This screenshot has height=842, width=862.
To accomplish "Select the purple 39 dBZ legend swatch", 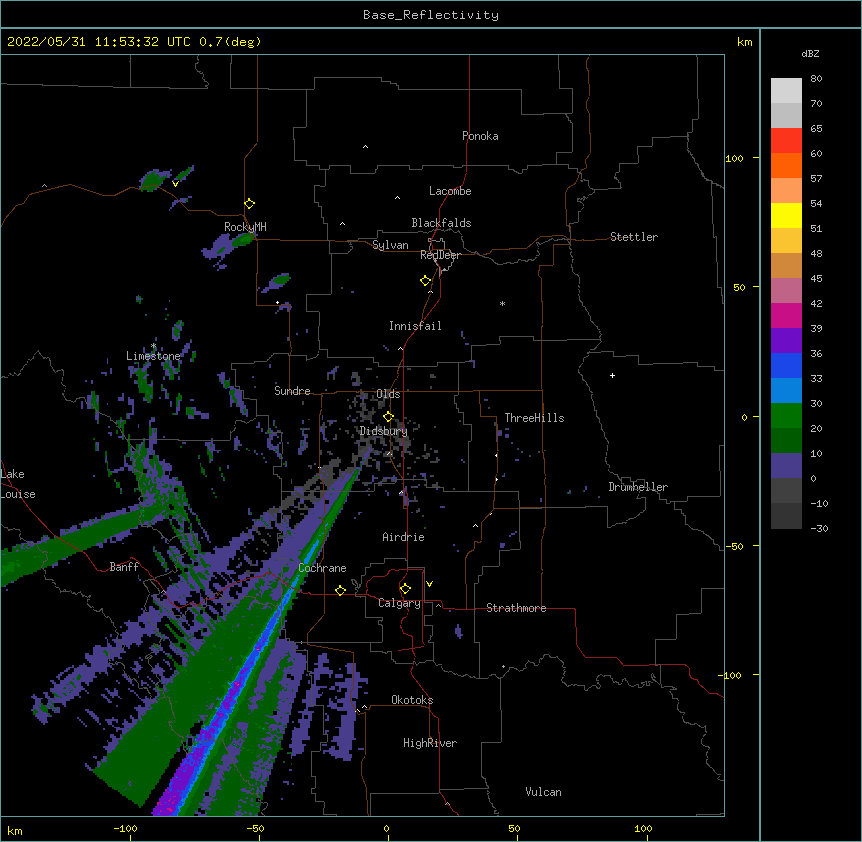I will pyautogui.click(x=786, y=341).
